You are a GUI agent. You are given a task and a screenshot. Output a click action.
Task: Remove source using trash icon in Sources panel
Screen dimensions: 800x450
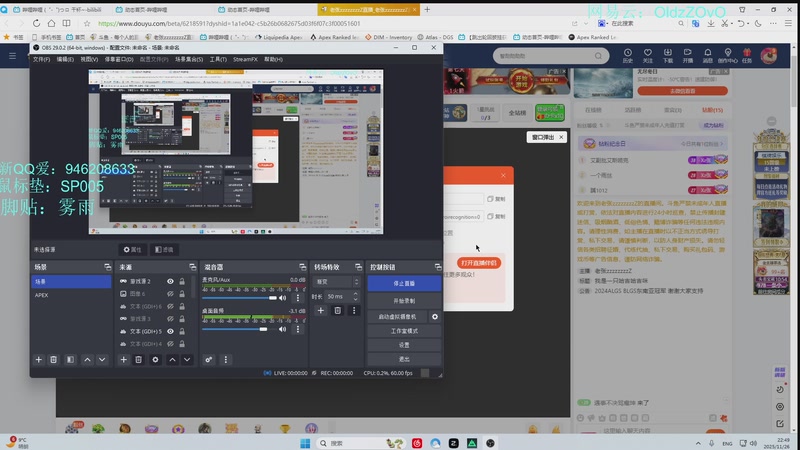point(138,360)
